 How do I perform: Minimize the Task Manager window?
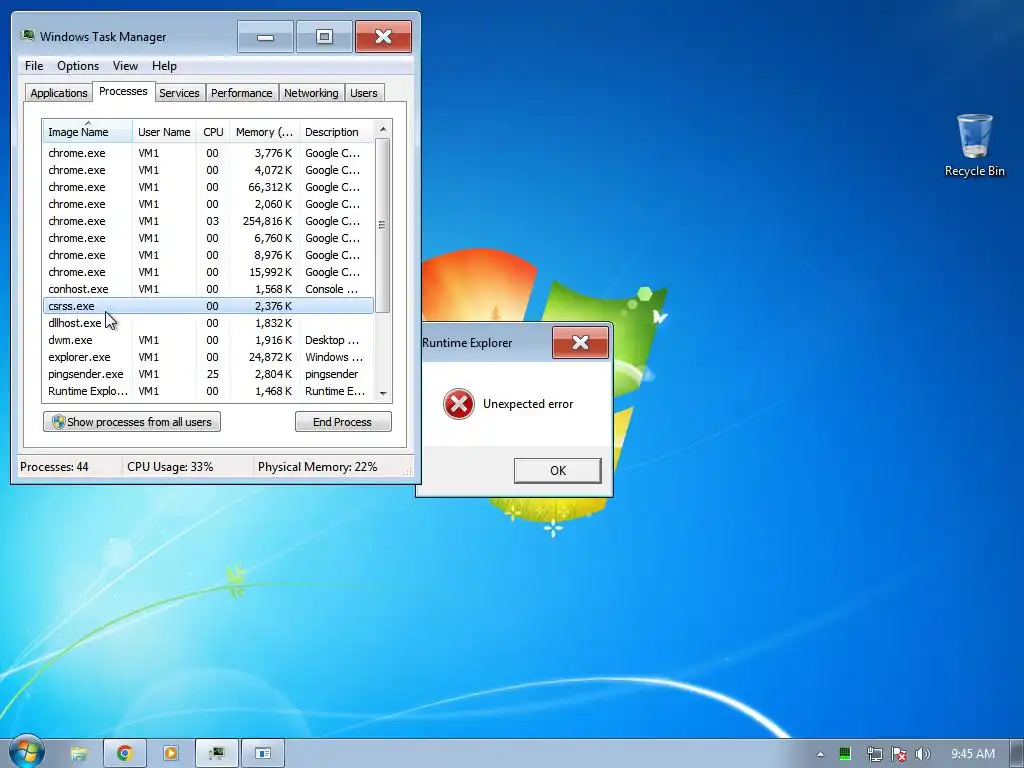click(265, 37)
